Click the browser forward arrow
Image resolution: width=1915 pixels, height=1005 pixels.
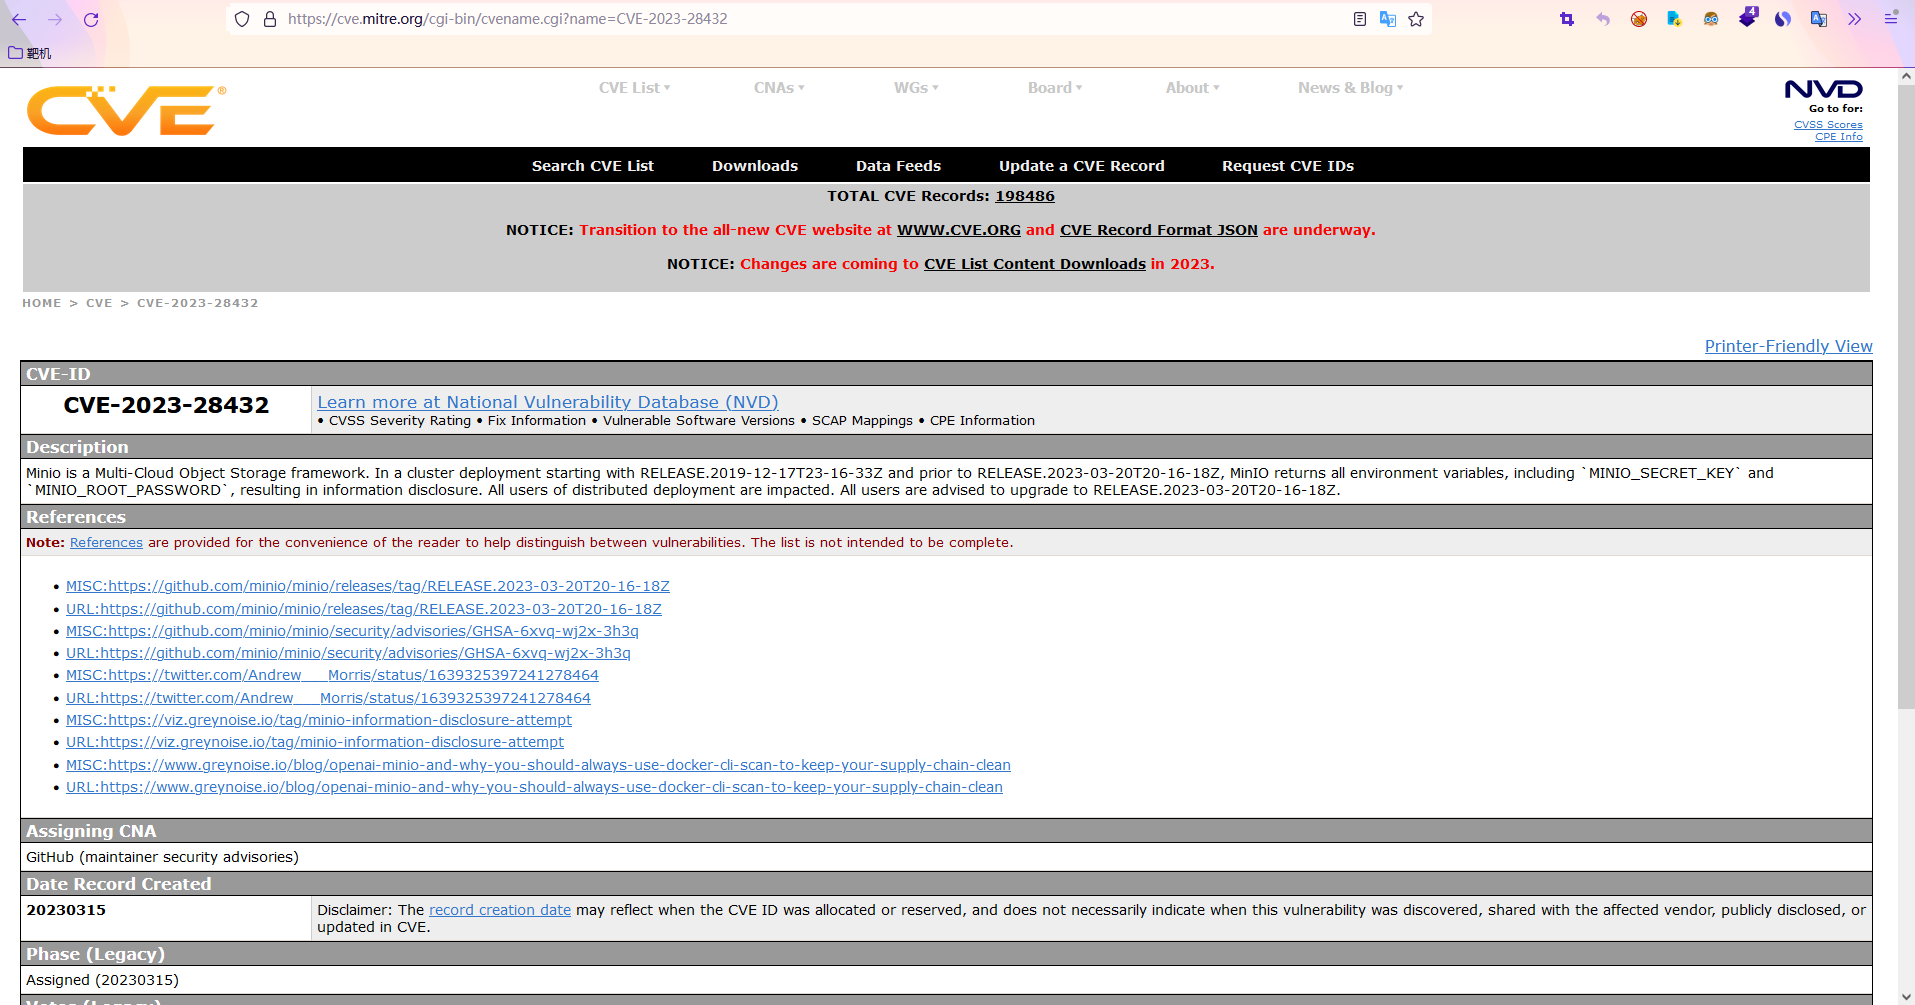tap(55, 19)
